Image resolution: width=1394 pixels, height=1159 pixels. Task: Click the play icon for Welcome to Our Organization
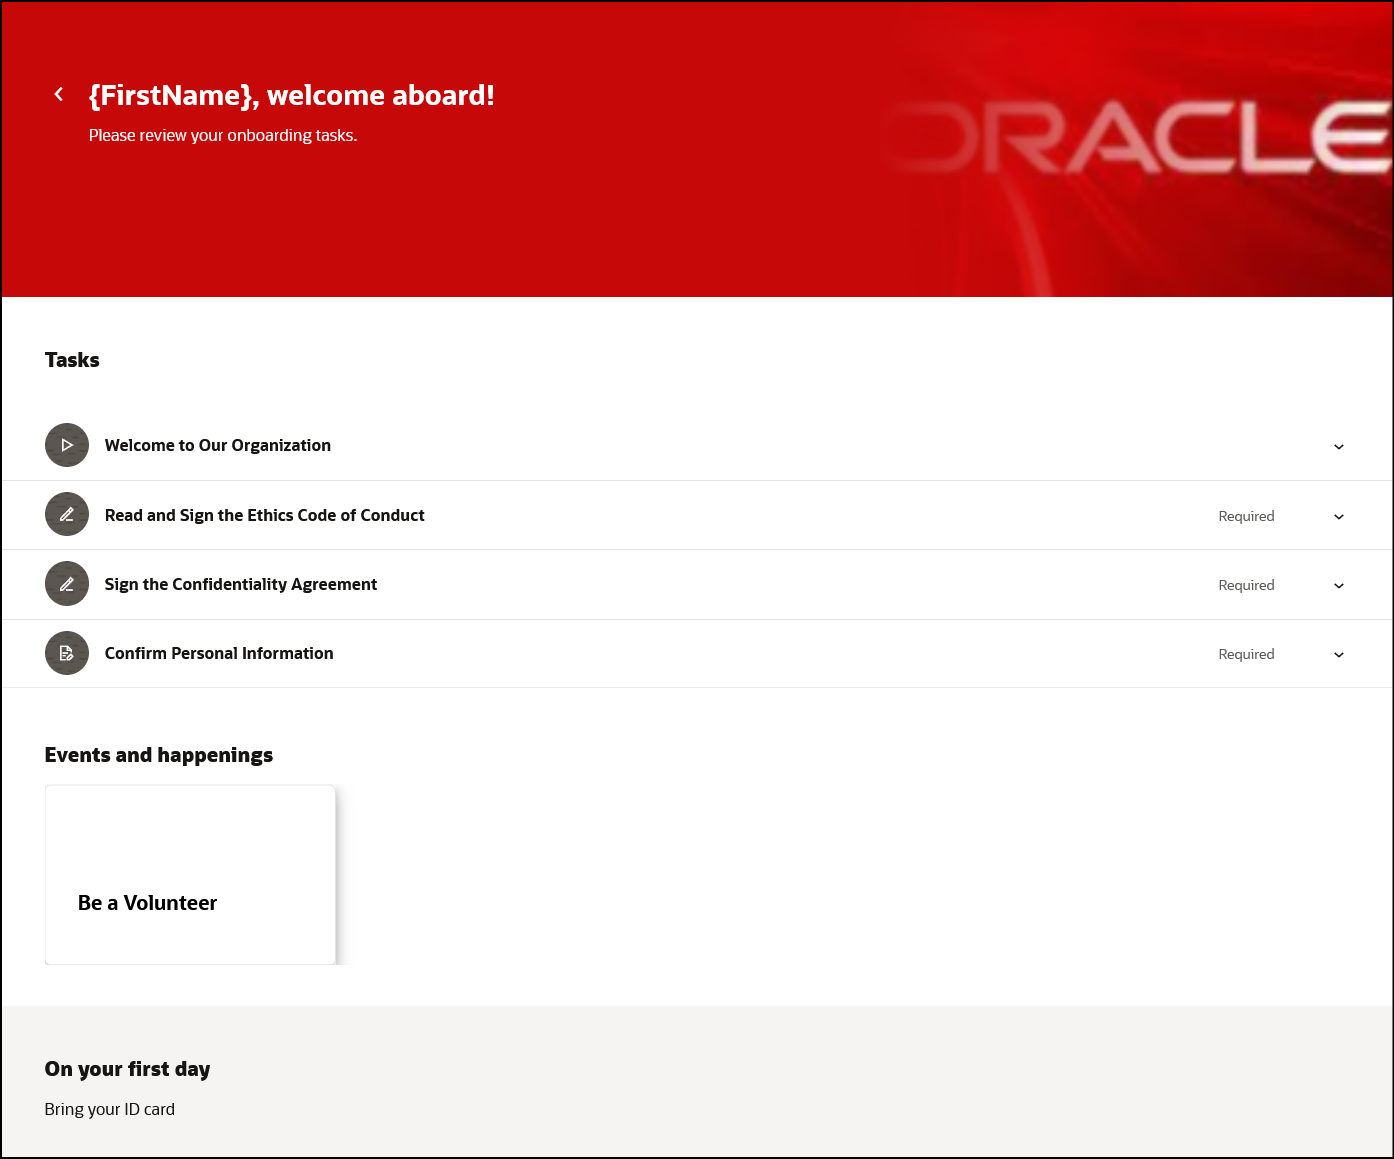point(67,445)
